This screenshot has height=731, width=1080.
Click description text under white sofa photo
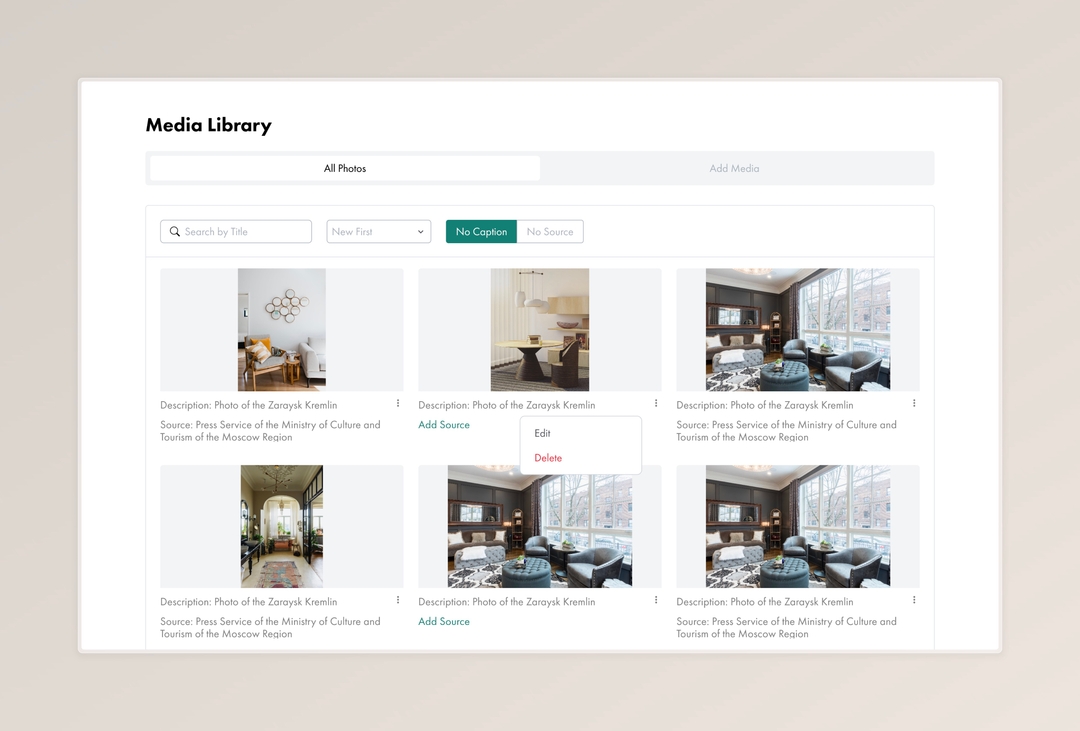(249, 405)
